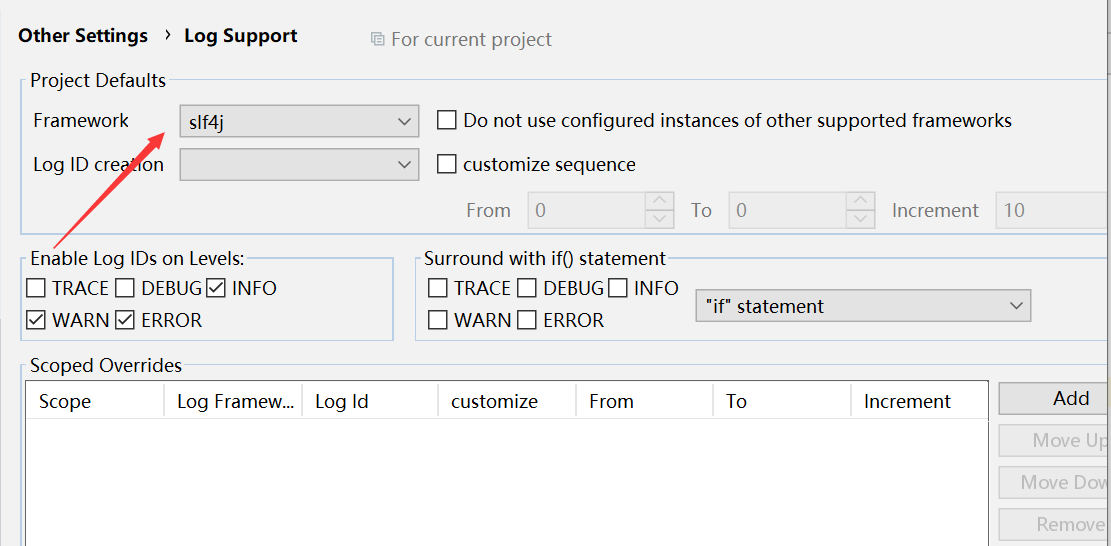Decrease the To value with down arrow
The image size is (1111, 546).
tap(860, 219)
